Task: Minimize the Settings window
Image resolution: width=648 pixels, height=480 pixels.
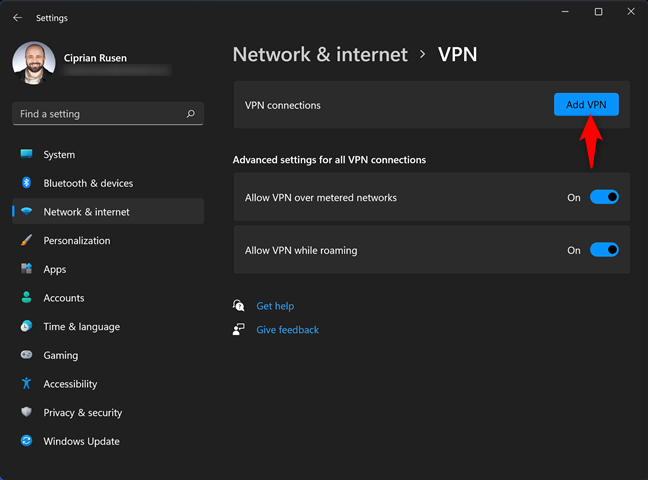Action: coord(565,12)
